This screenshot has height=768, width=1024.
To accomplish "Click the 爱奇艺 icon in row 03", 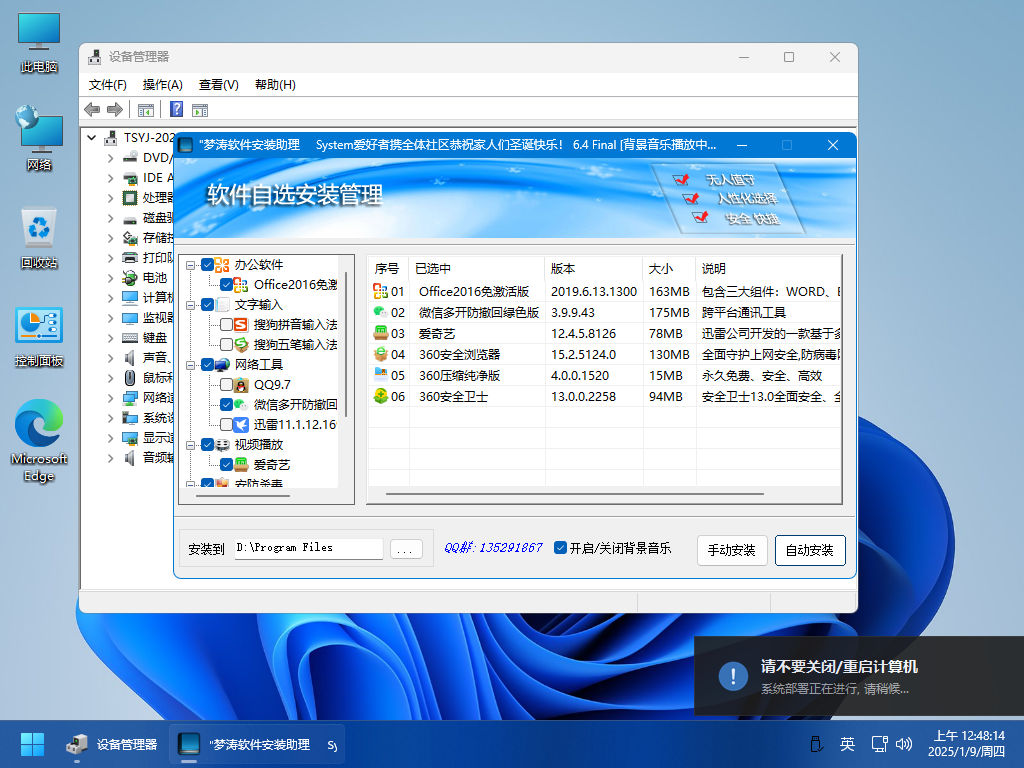I will (x=380, y=333).
